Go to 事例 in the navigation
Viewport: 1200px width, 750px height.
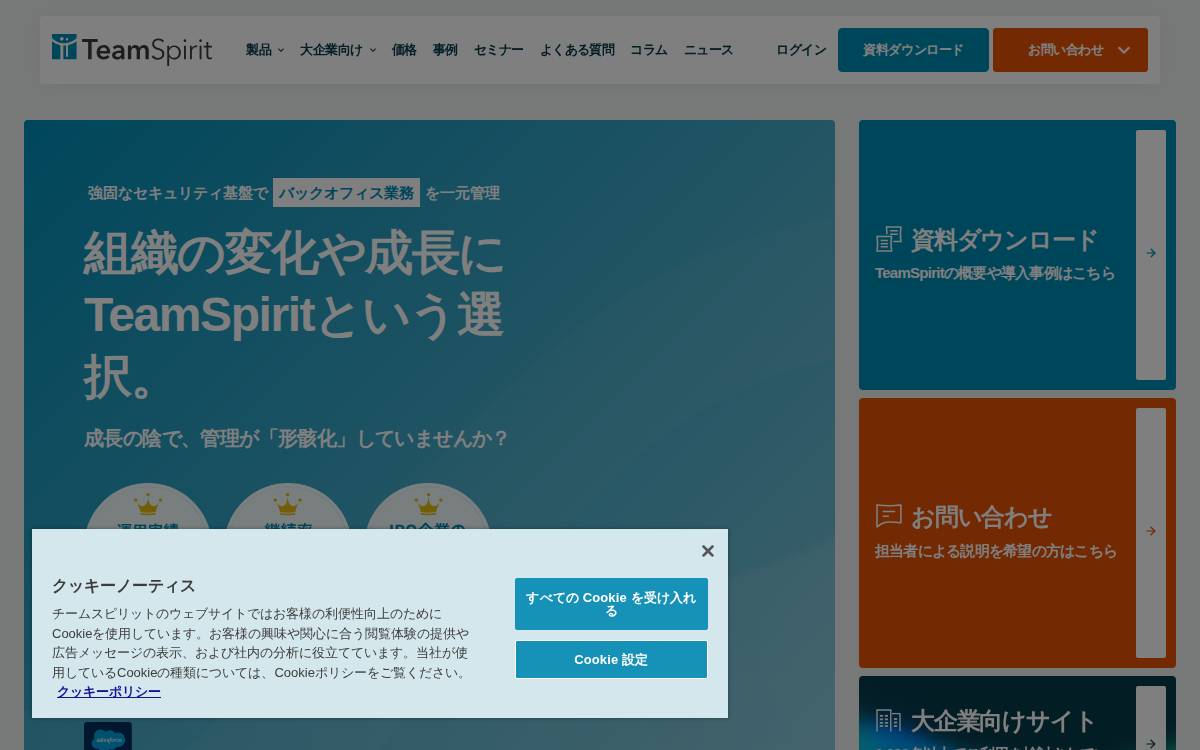click(445, 50)
